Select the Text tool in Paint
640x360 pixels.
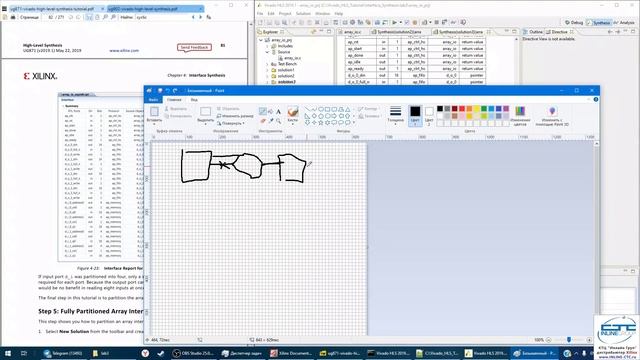click(x=278, y=111)
